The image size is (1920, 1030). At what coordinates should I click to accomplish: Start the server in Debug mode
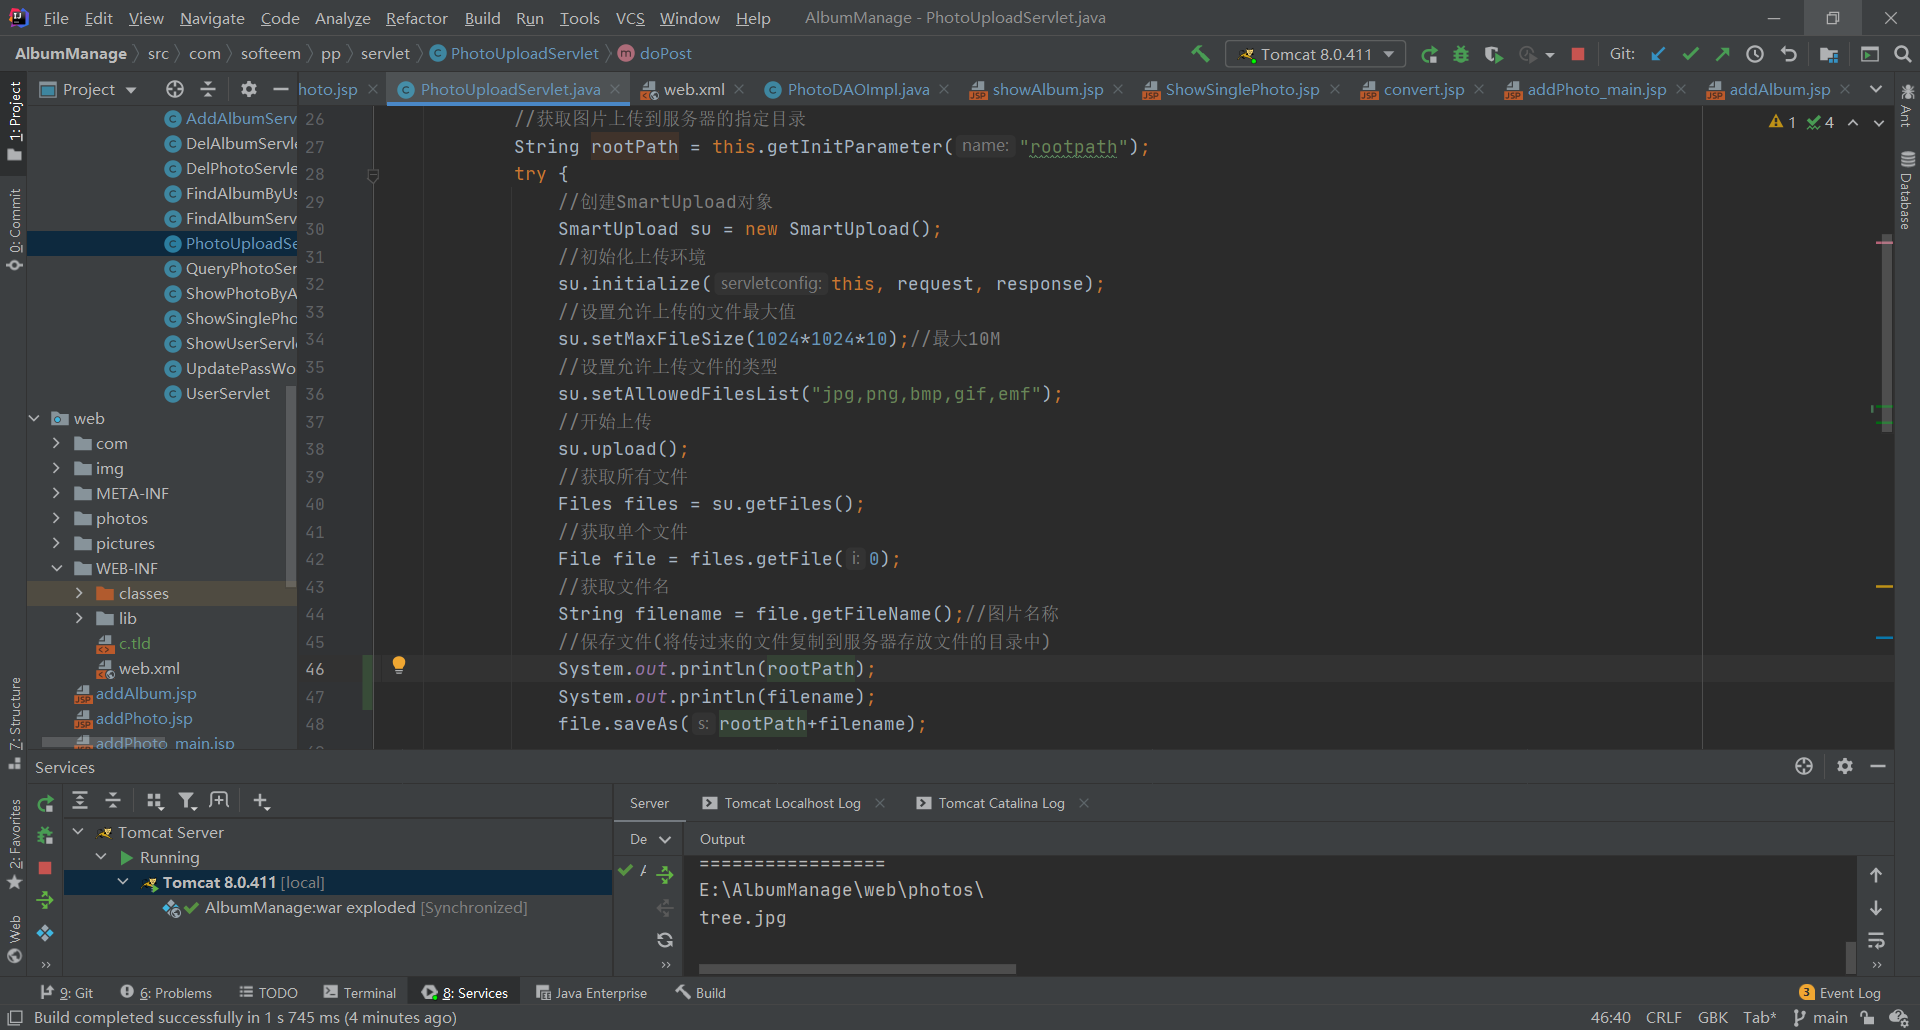(1461, 54)
